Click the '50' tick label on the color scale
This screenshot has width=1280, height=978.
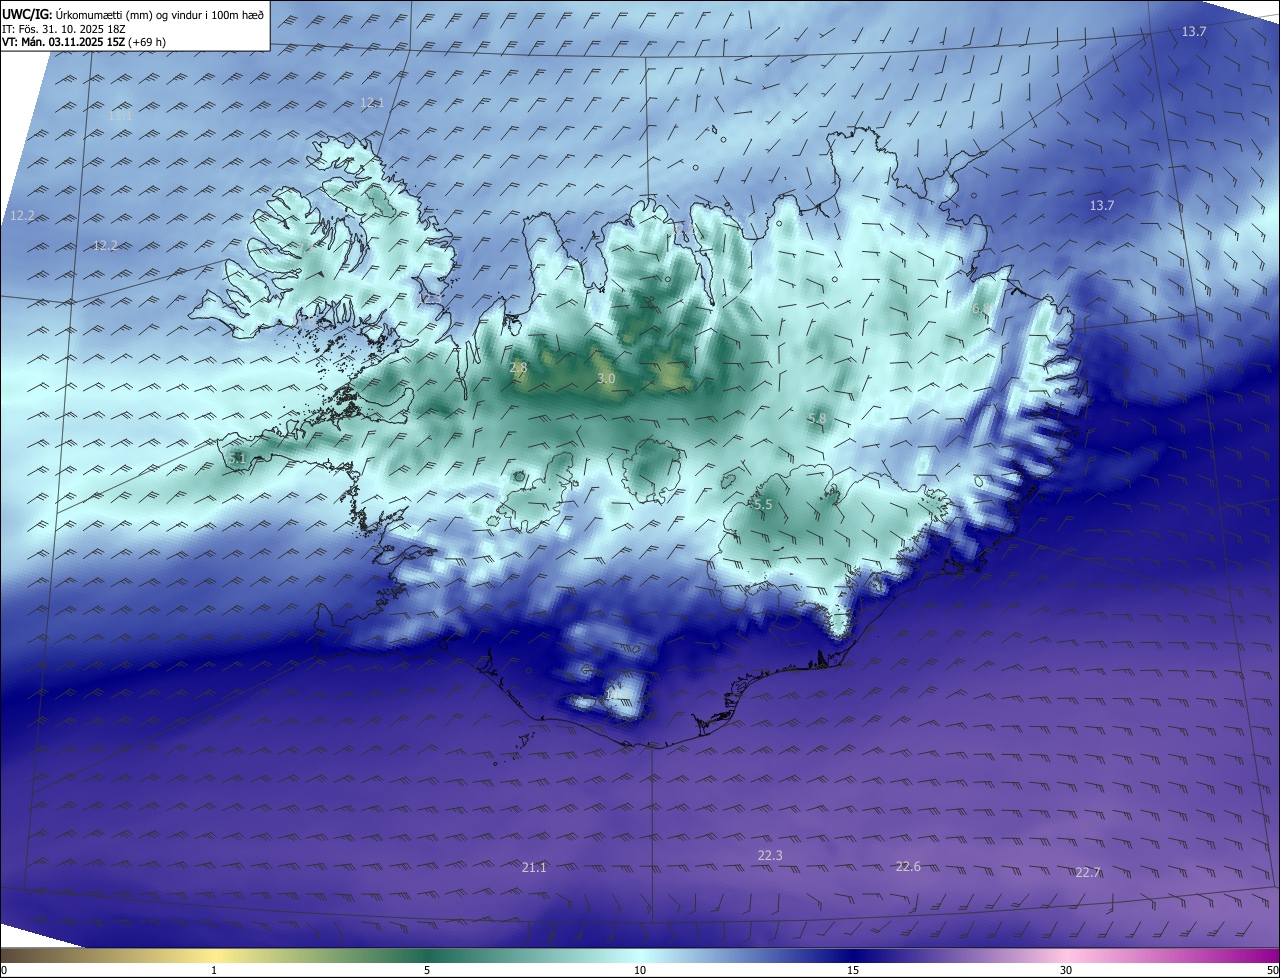point(1272,970)
